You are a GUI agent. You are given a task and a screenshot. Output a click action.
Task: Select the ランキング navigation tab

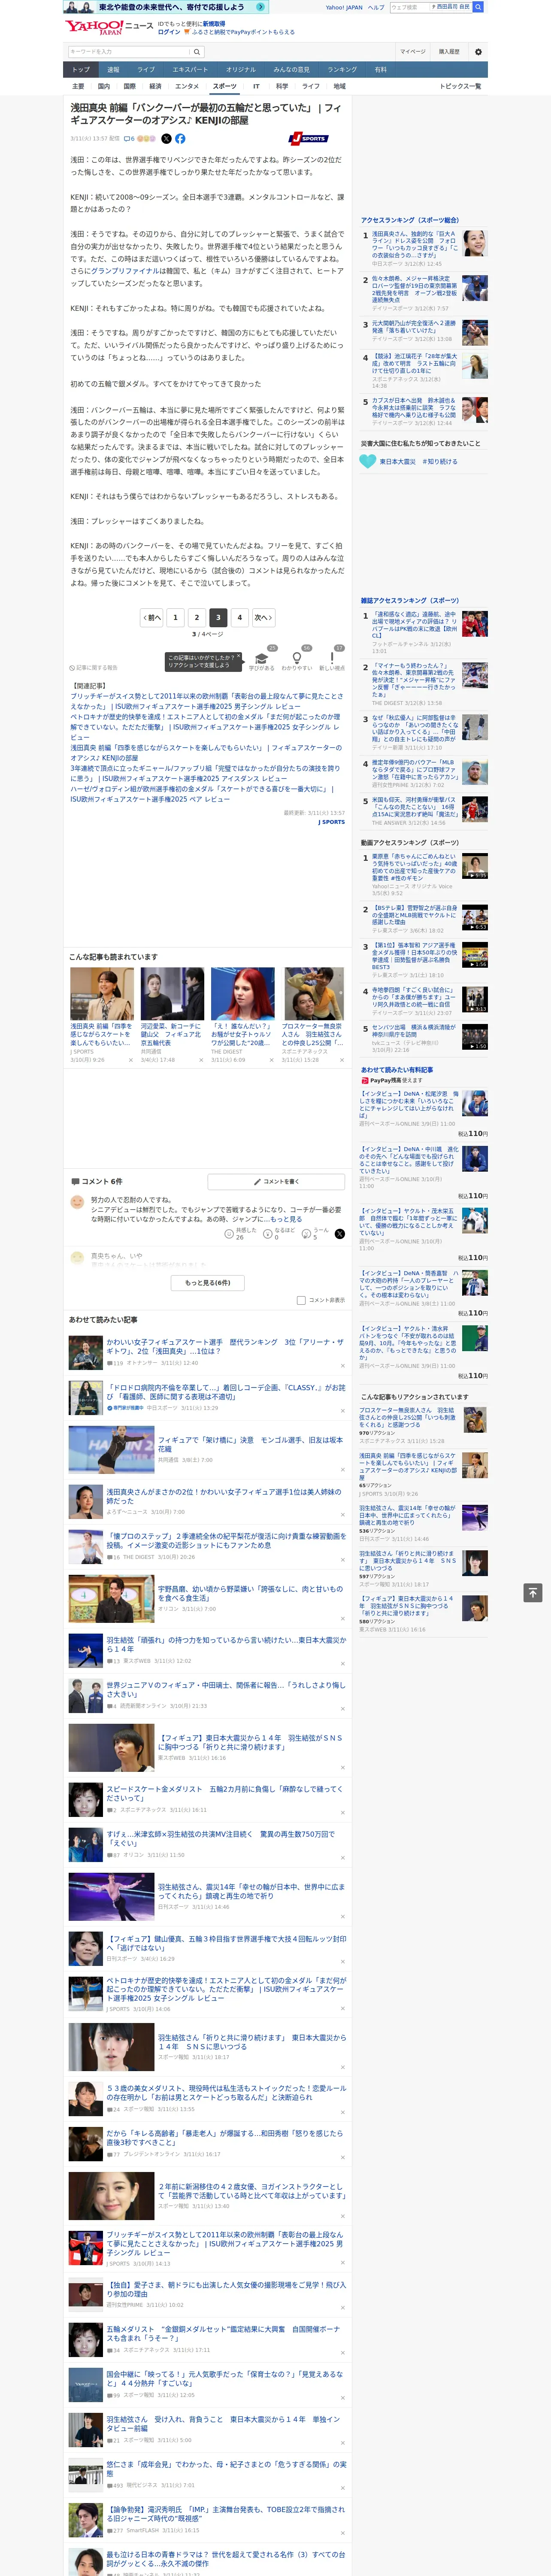[x=342, y=70]
